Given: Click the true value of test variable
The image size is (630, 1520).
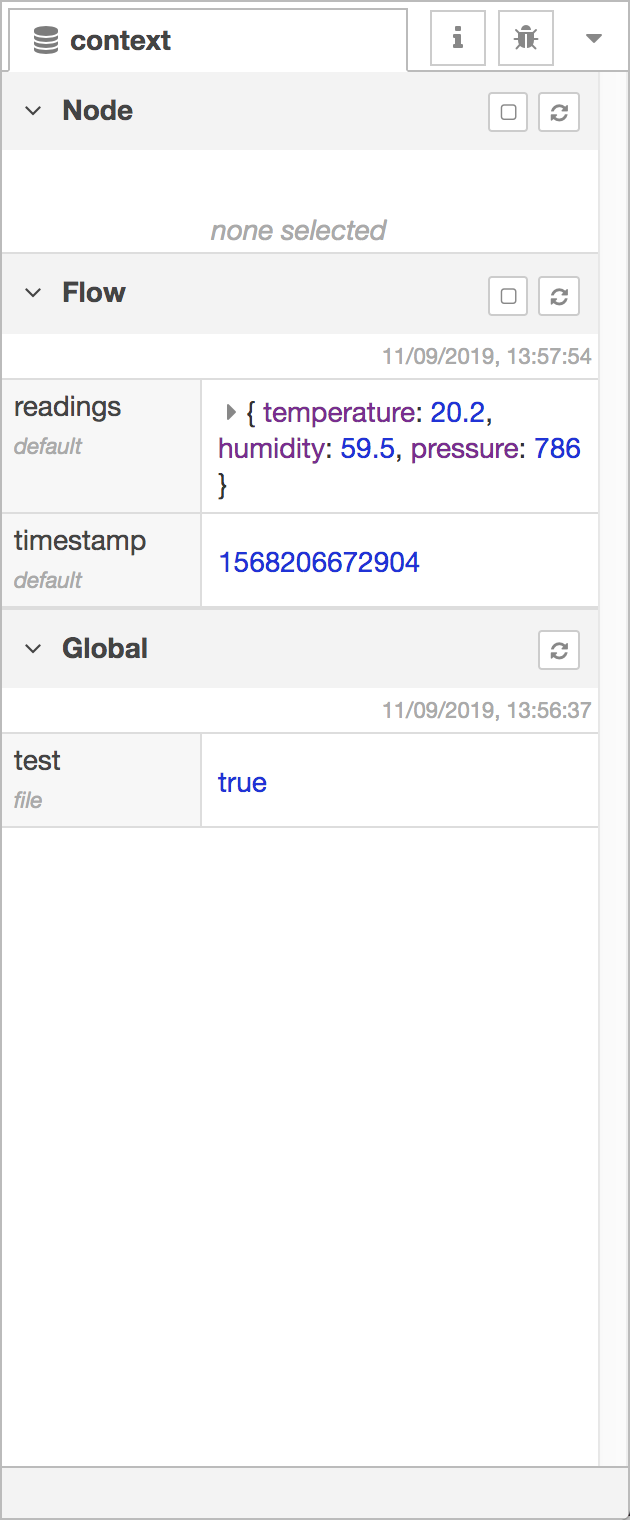Looking at the screenshot, I should (242, 781).
